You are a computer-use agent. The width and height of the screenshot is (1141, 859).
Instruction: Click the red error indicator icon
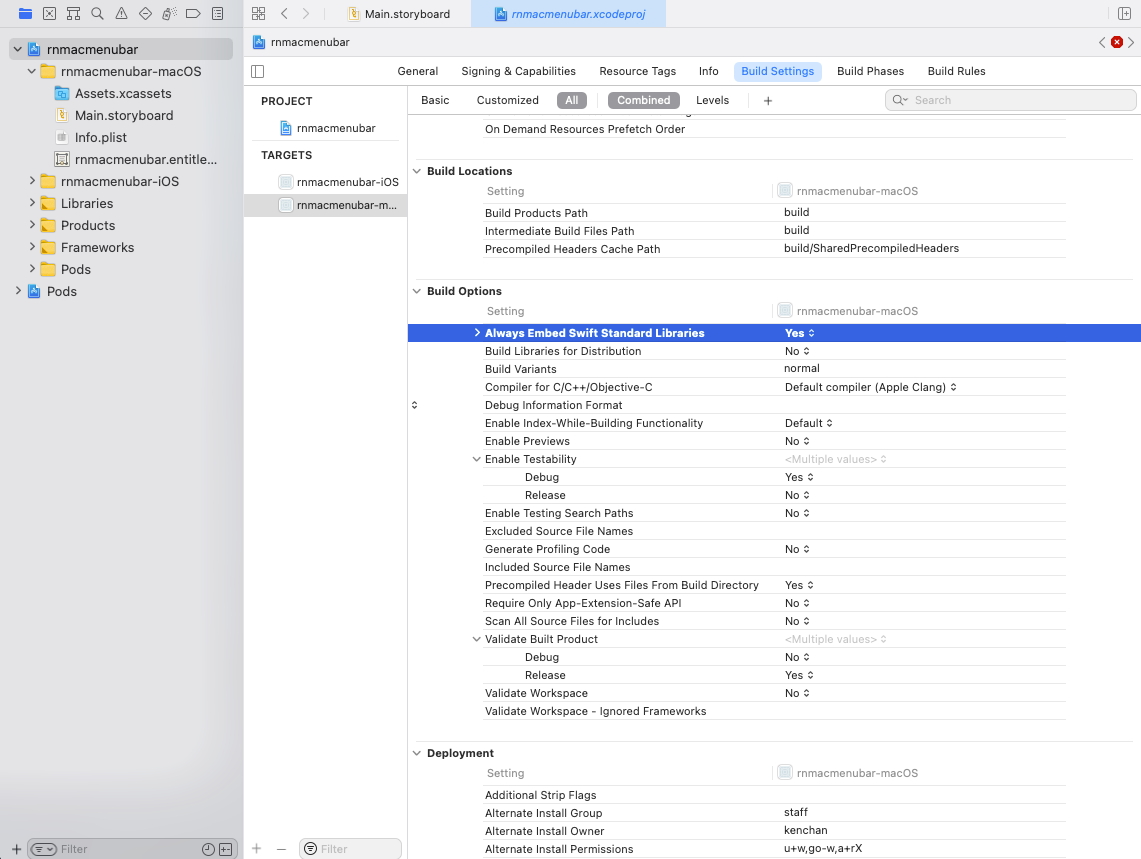(x=1116, y=42)
